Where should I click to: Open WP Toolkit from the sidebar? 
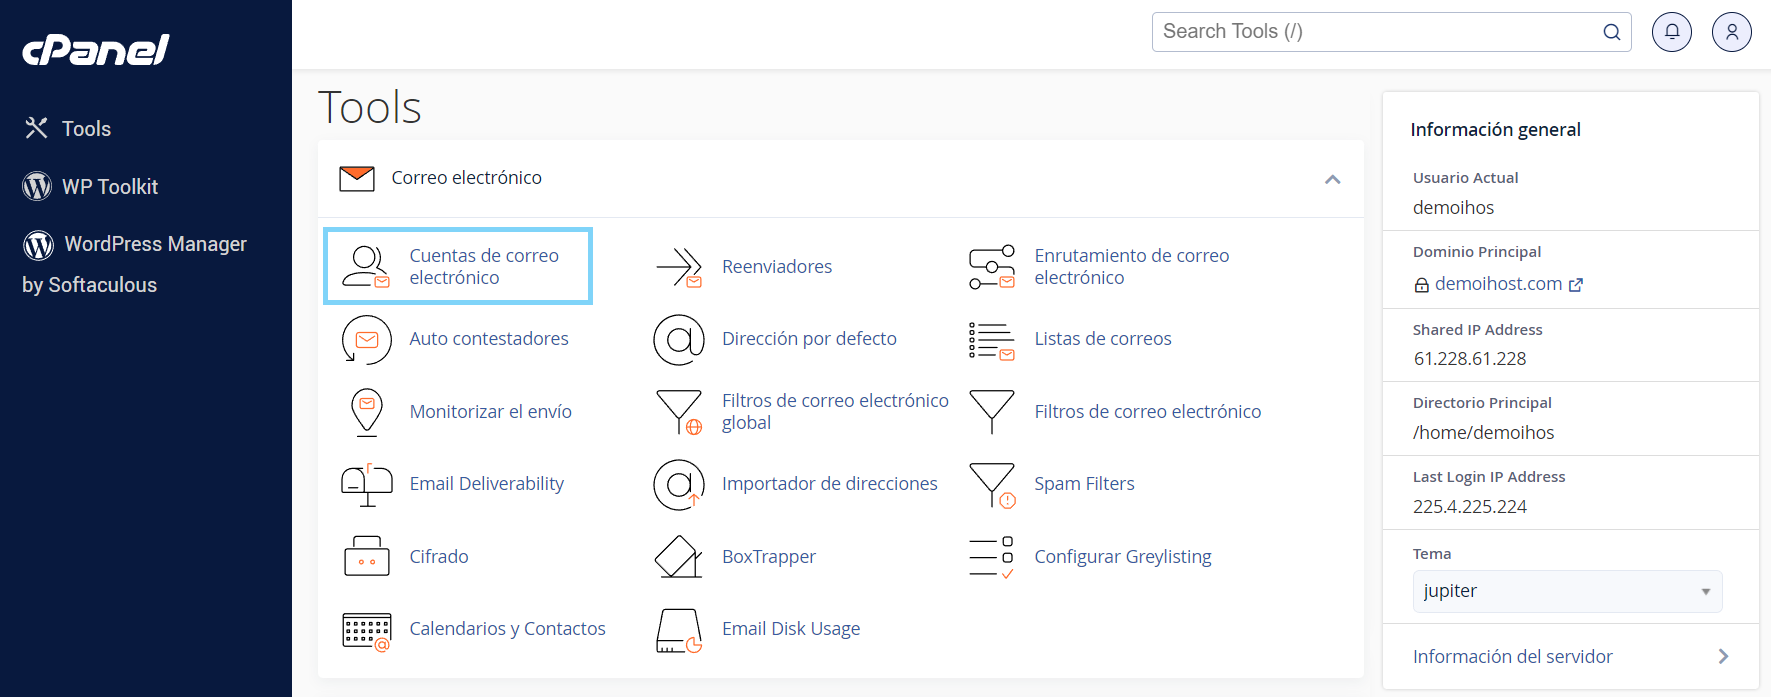click(109, 187)
